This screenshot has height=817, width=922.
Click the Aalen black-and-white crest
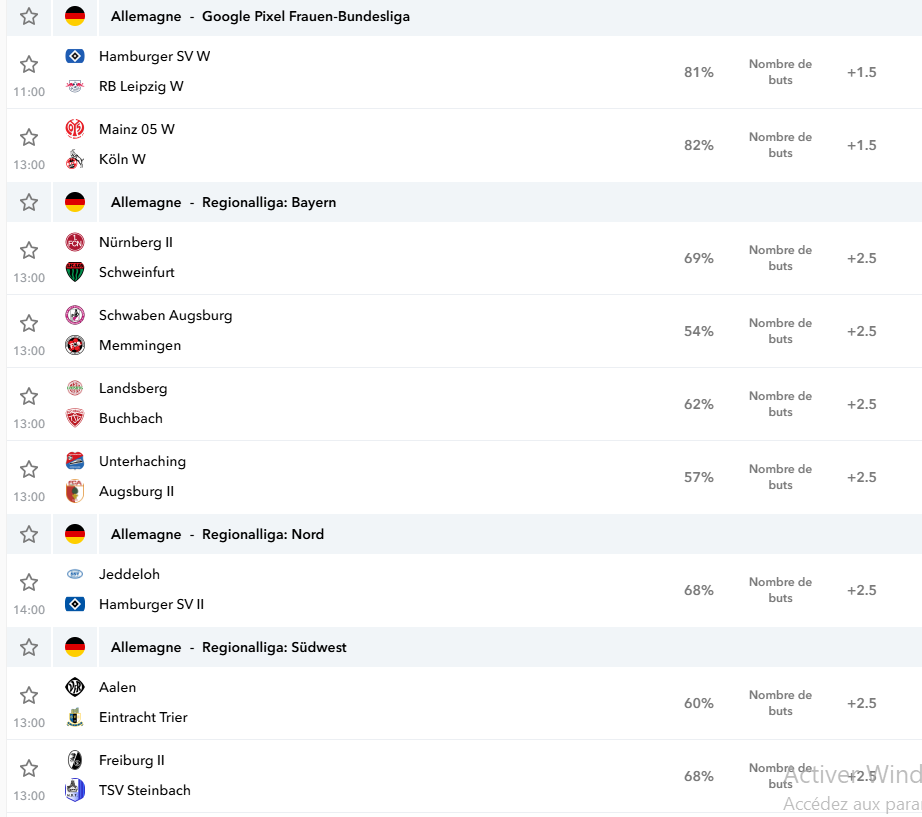click(75, 686)
